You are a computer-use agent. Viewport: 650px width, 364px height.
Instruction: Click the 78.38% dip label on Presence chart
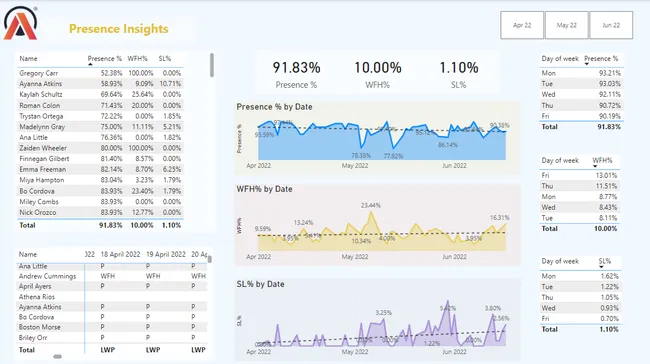pos(361,155)
